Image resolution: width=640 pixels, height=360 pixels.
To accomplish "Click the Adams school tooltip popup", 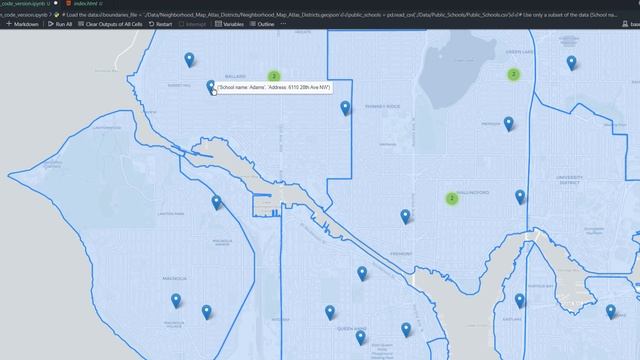I will 274,88.
